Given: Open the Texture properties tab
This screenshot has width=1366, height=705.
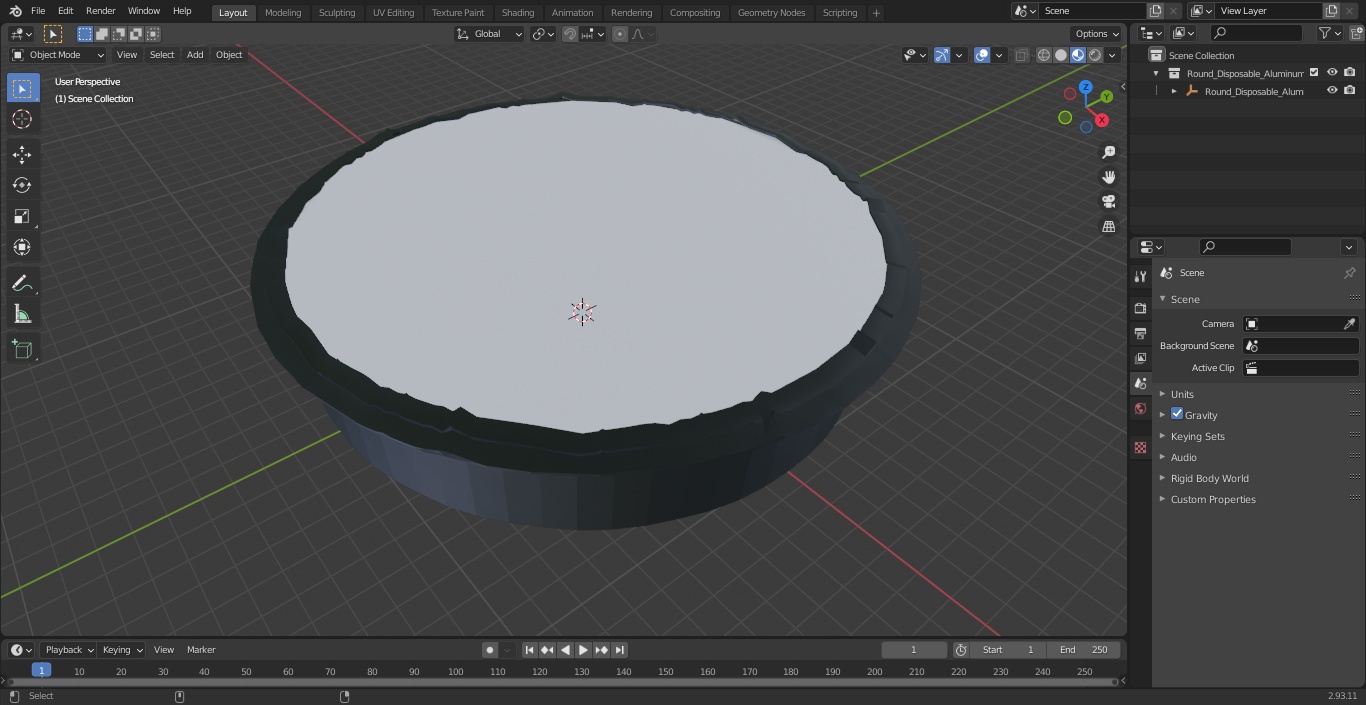Looking at the screenshot, I should [1140, 447].
